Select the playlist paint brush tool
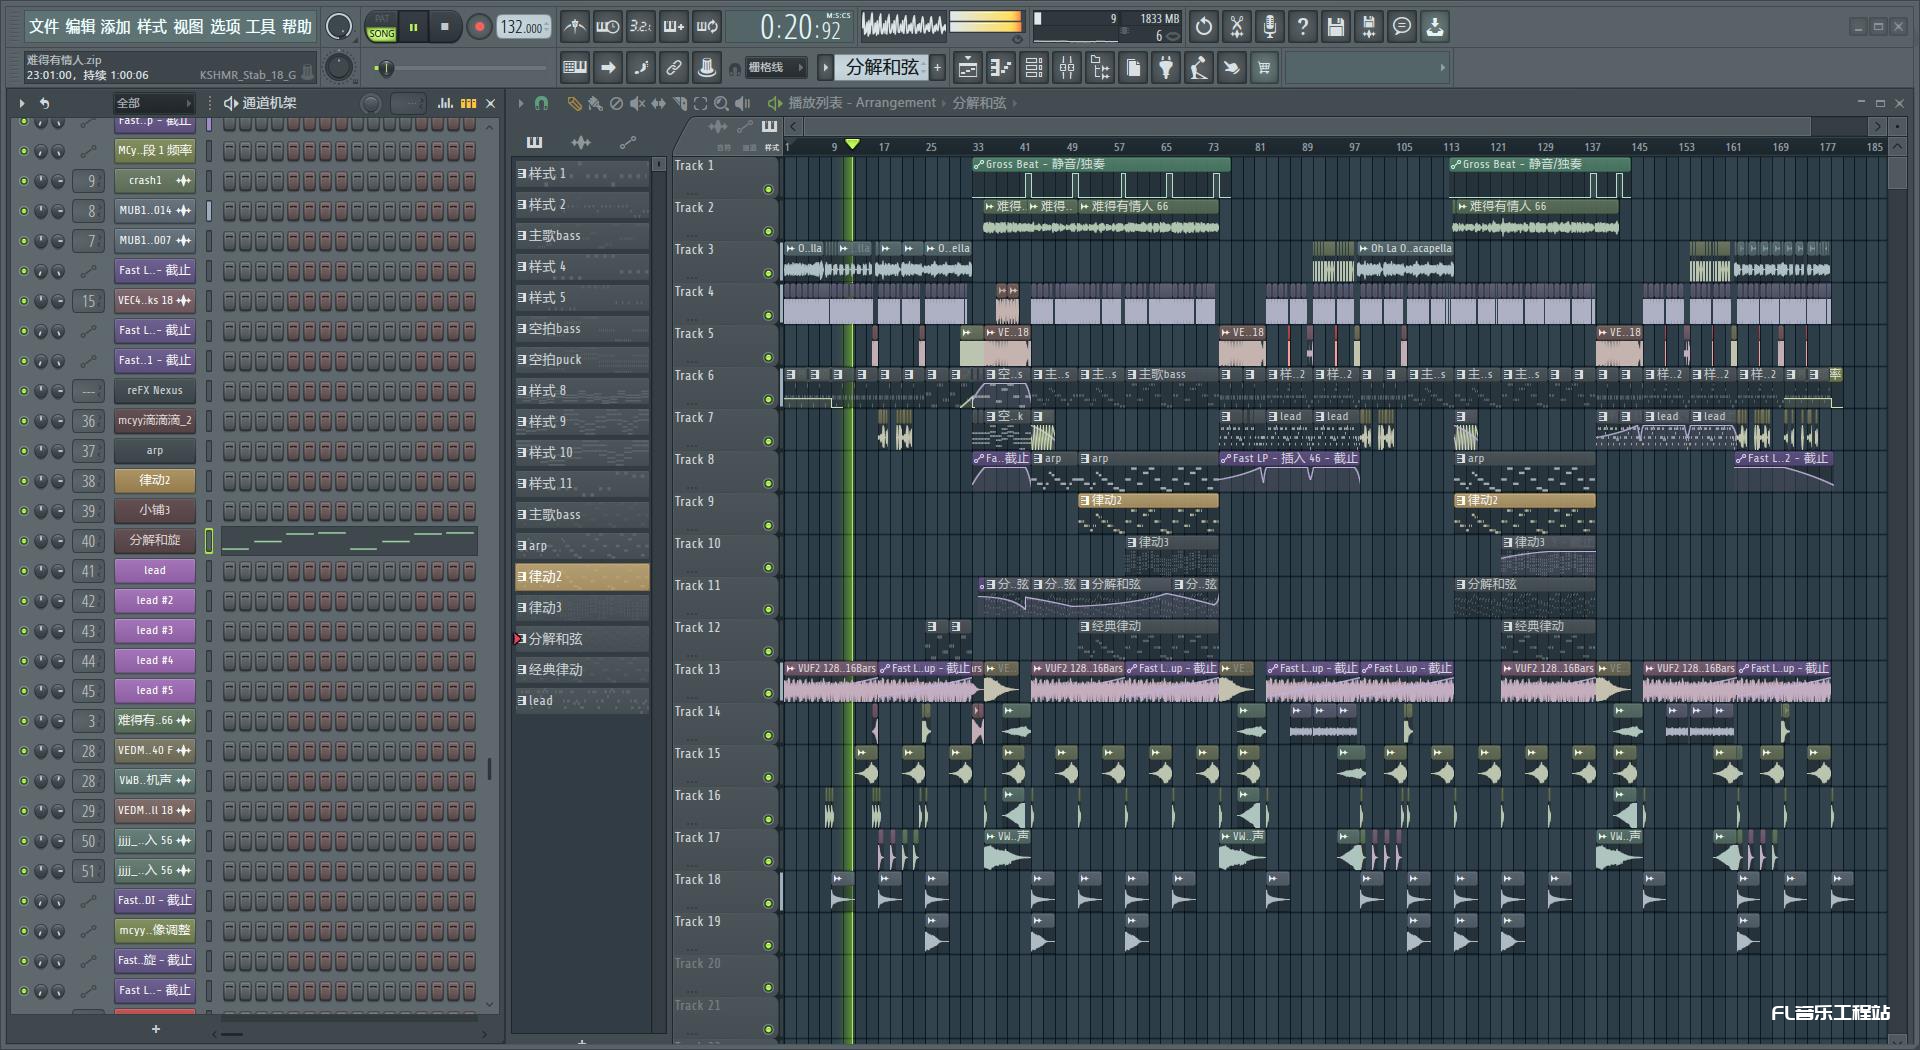The width and height of the screenshot is (1920, 1050). point(595,103)
